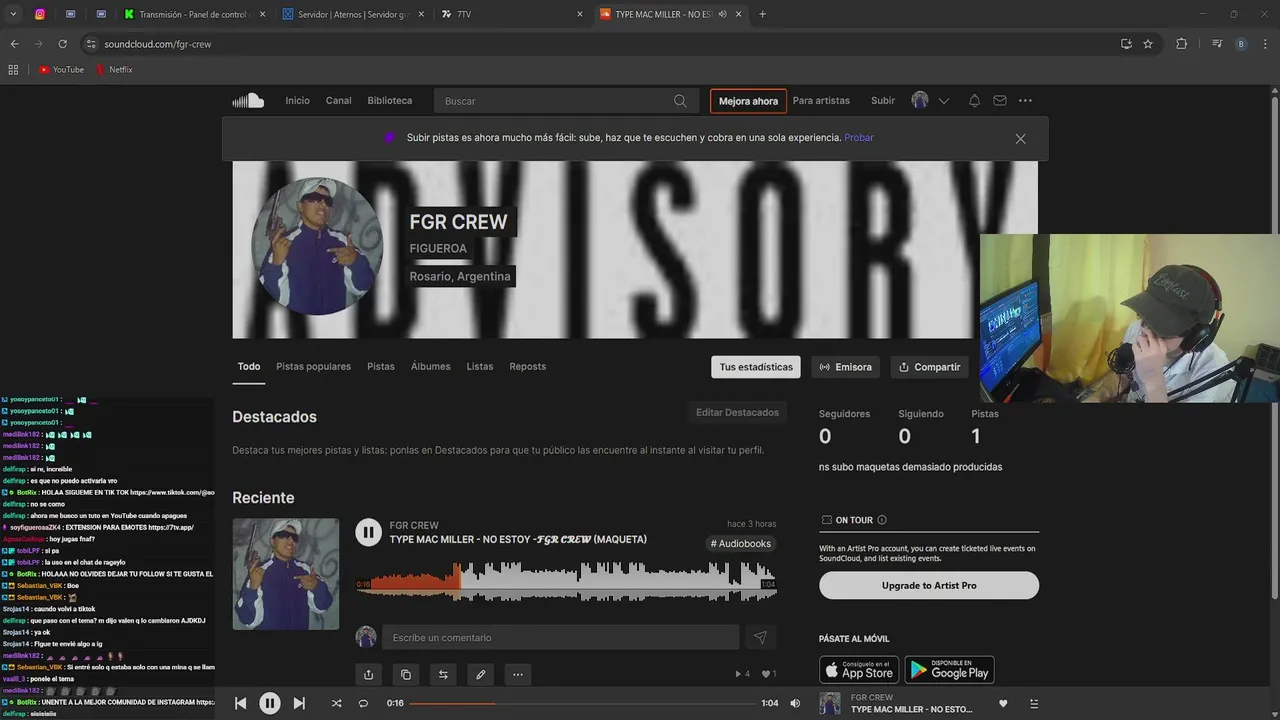Open the Netflix bookmark
This screenshot has width=1280, height=720.
[x=114, y=70]
